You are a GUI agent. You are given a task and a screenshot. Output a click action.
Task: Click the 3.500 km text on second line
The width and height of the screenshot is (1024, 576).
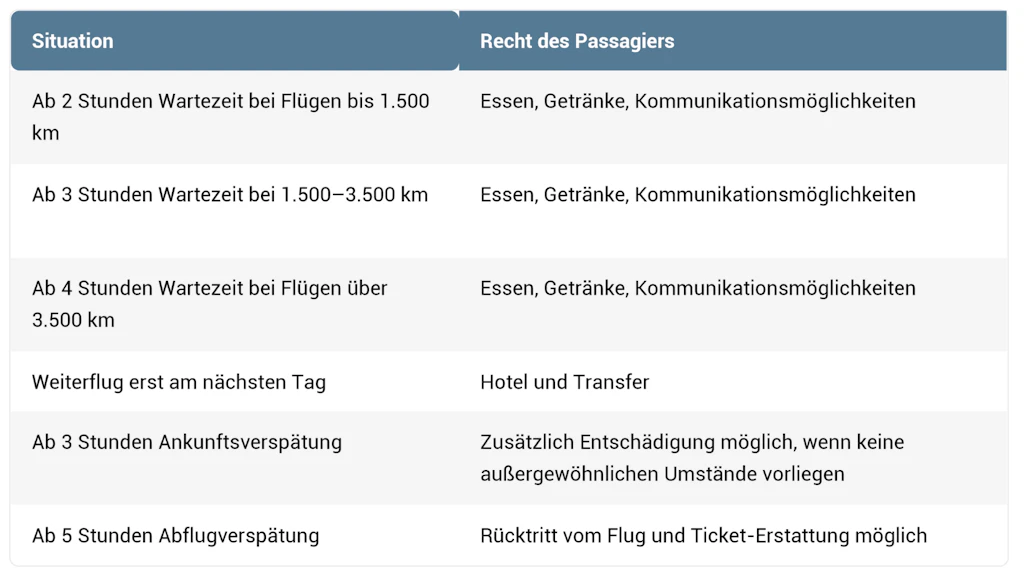click(x=73, y=320)
